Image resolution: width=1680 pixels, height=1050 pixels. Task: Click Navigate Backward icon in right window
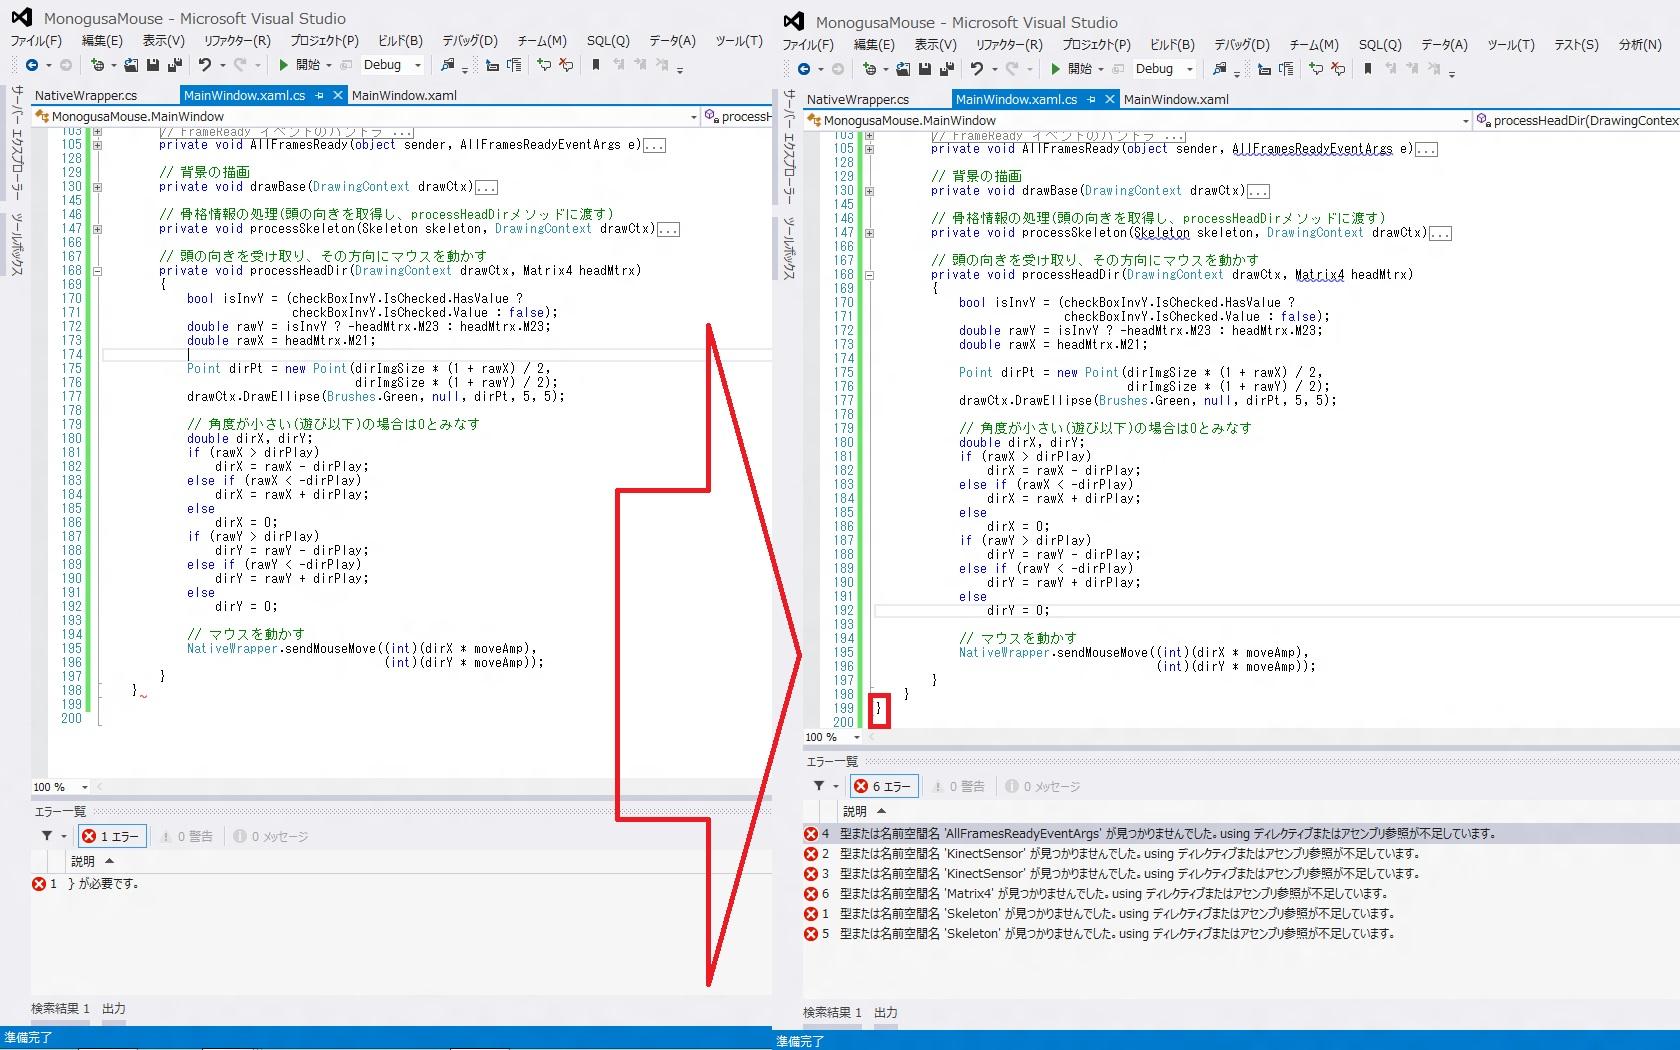tap(805, 69)
